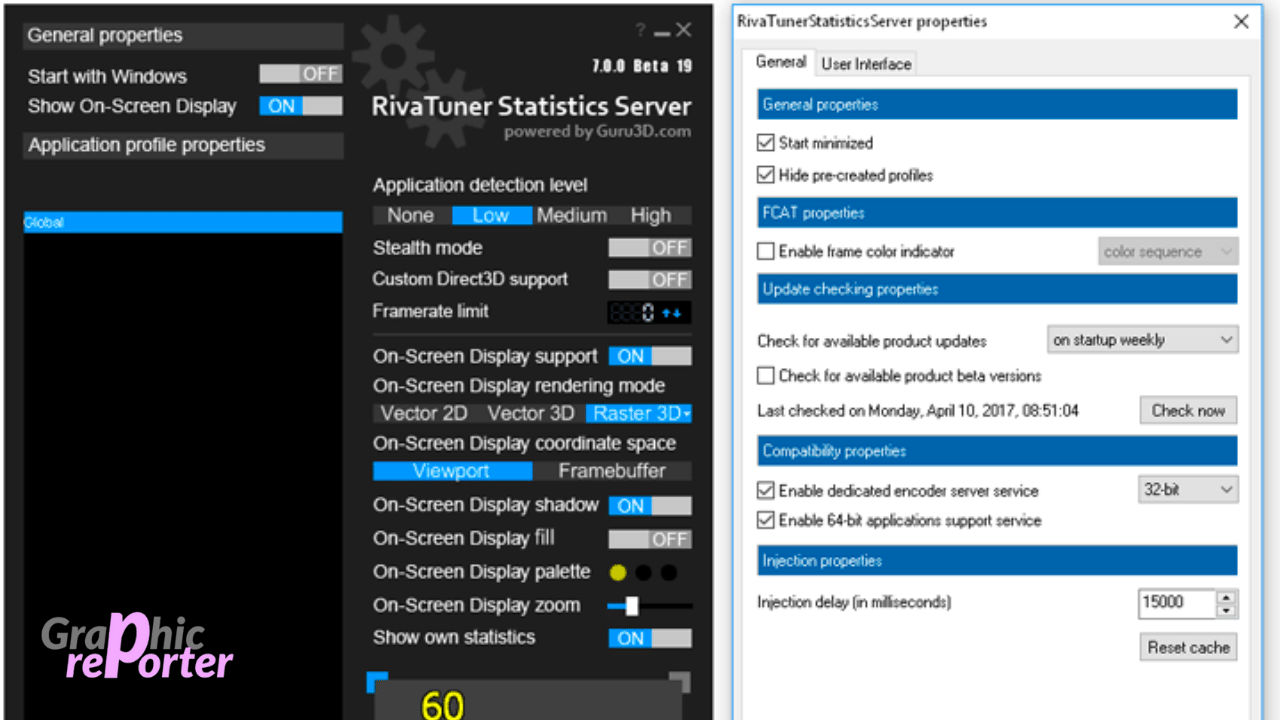The image size is (1280, 720).
Task: Open the help question mark icon in RivaTuner
Action: click(x=640, y=31)
